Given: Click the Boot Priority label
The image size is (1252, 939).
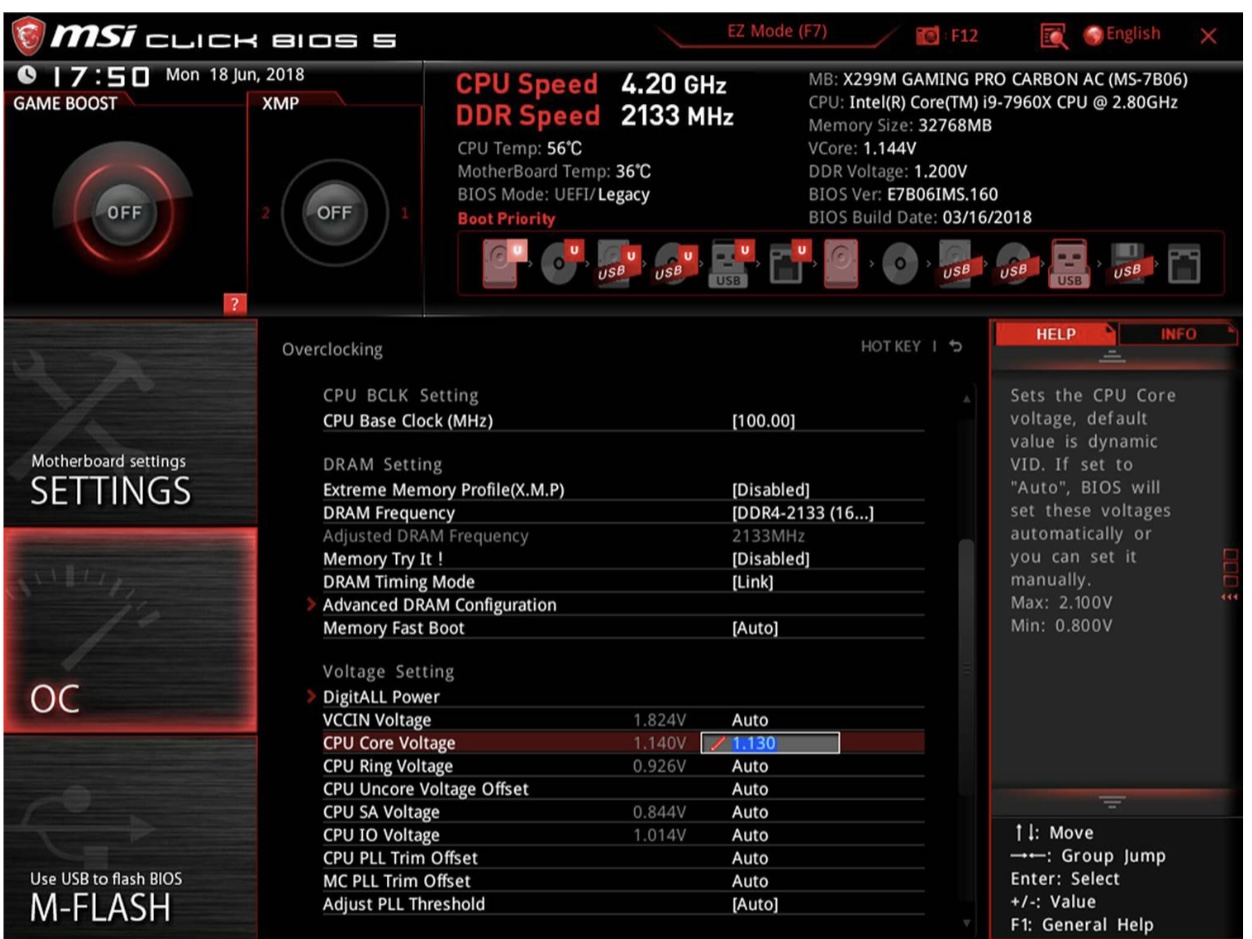Looking at the screenshot, I should coord(506,218).
